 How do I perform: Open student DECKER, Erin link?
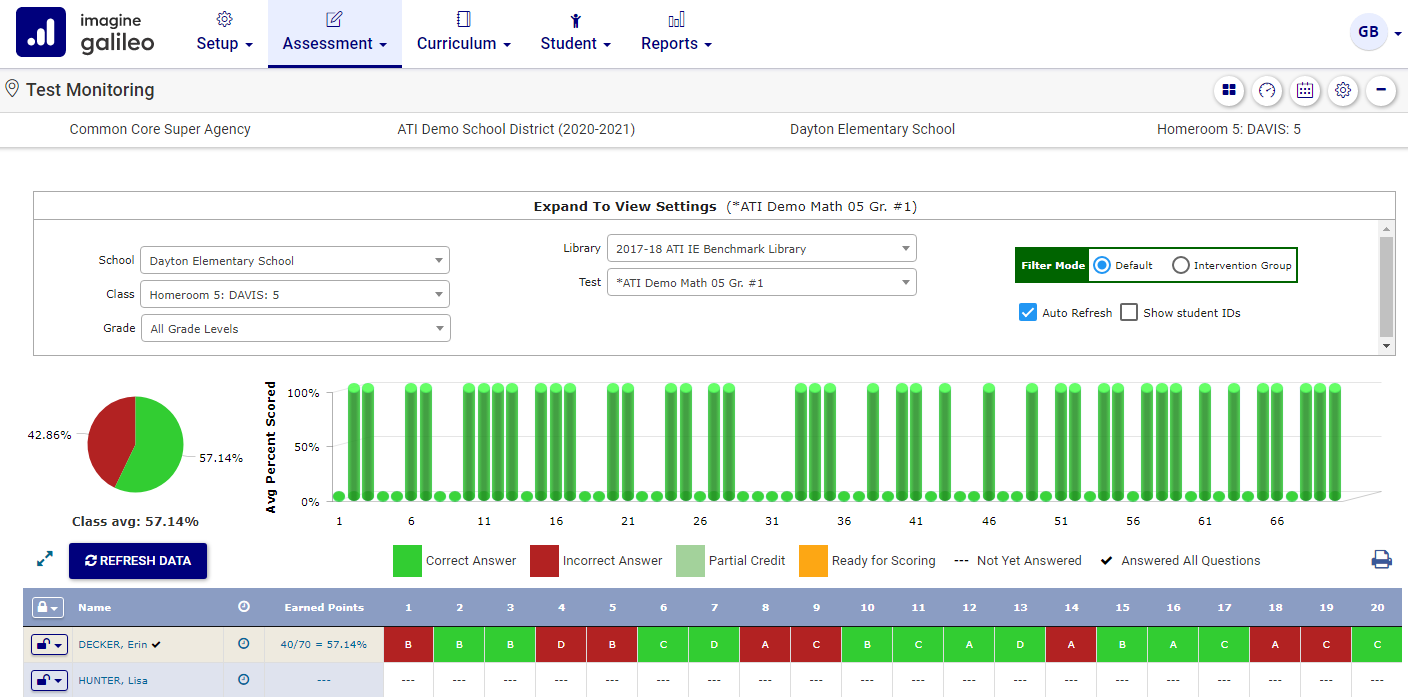(112, 644)
